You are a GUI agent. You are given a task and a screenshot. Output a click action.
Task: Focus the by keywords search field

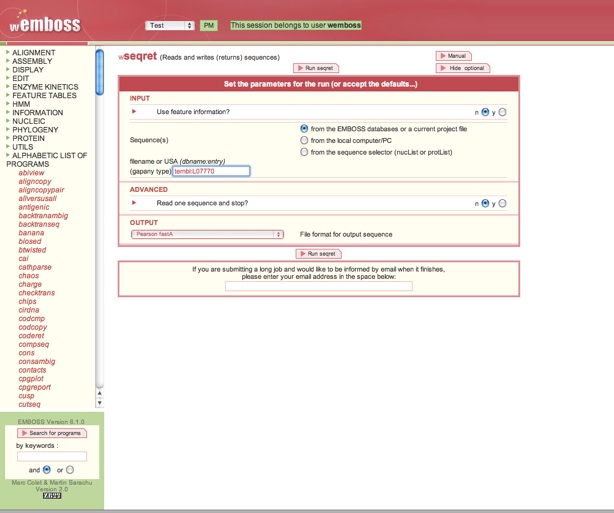[52, 456]
